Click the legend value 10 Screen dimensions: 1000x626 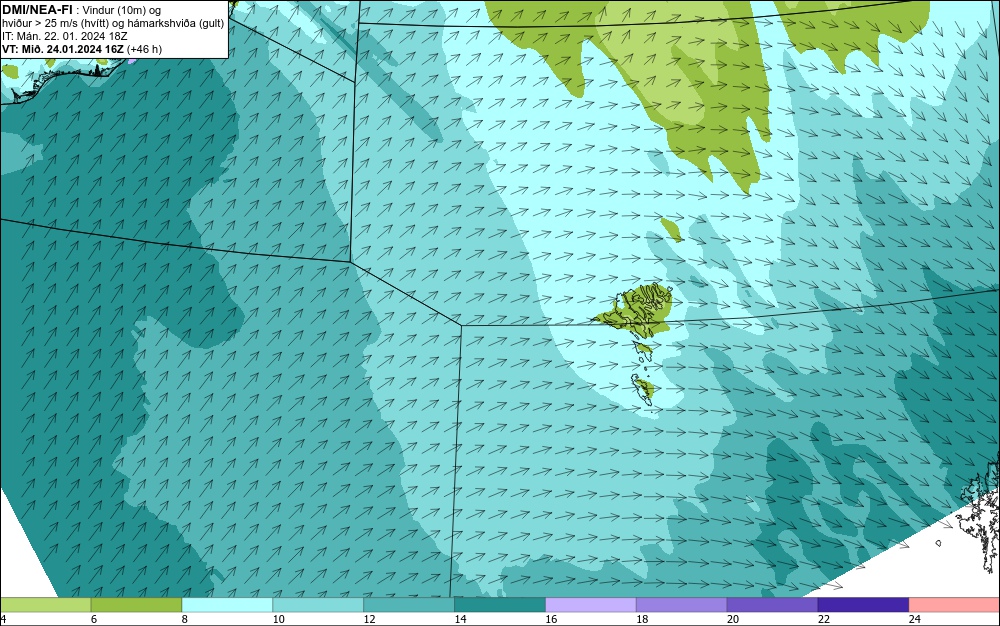coord(279,619)
